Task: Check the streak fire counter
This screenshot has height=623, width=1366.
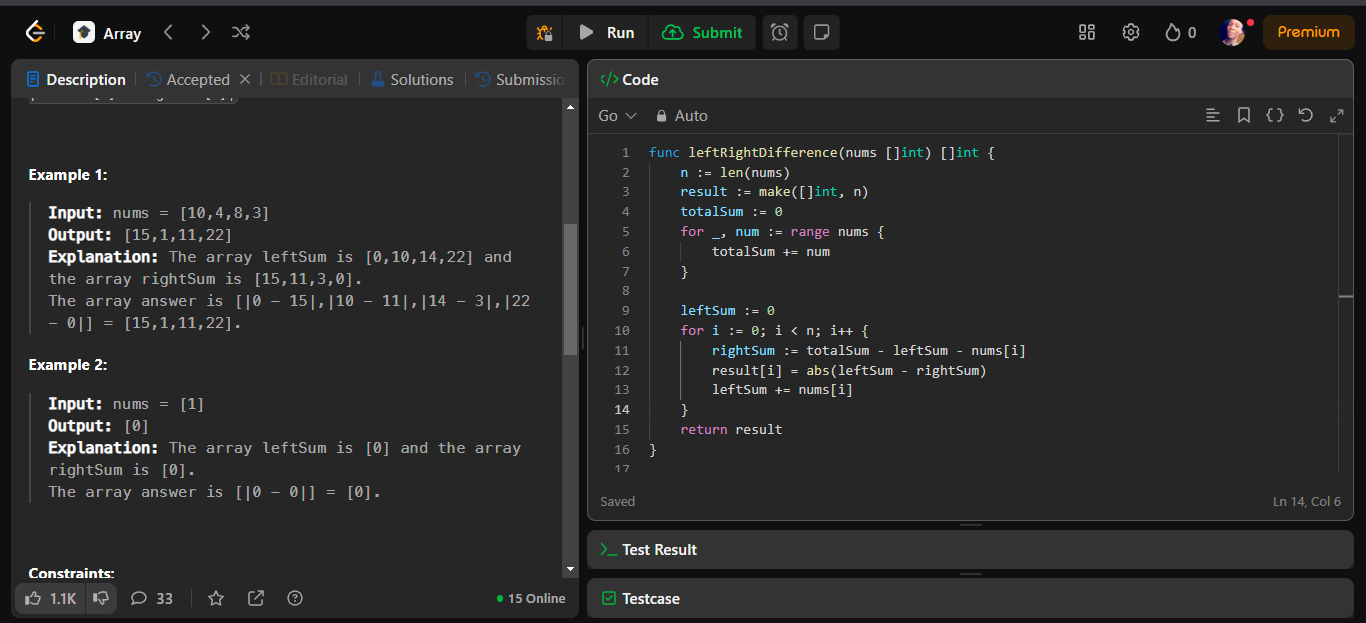Action: [x=1180, y=33]
